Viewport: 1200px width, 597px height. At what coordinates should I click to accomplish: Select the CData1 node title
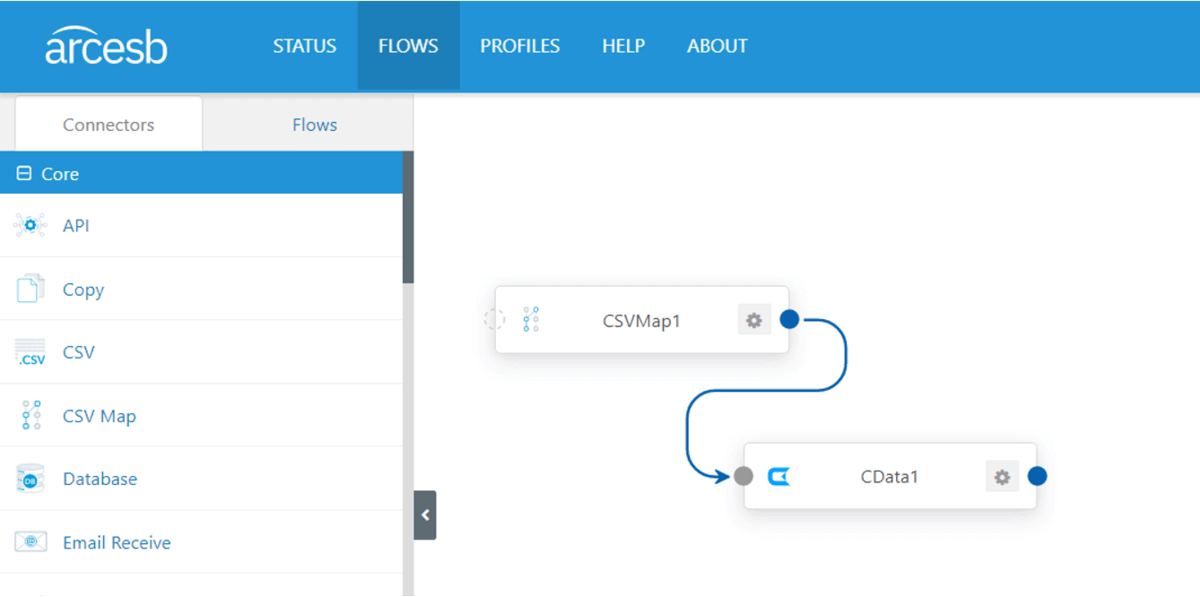[889, 477]
